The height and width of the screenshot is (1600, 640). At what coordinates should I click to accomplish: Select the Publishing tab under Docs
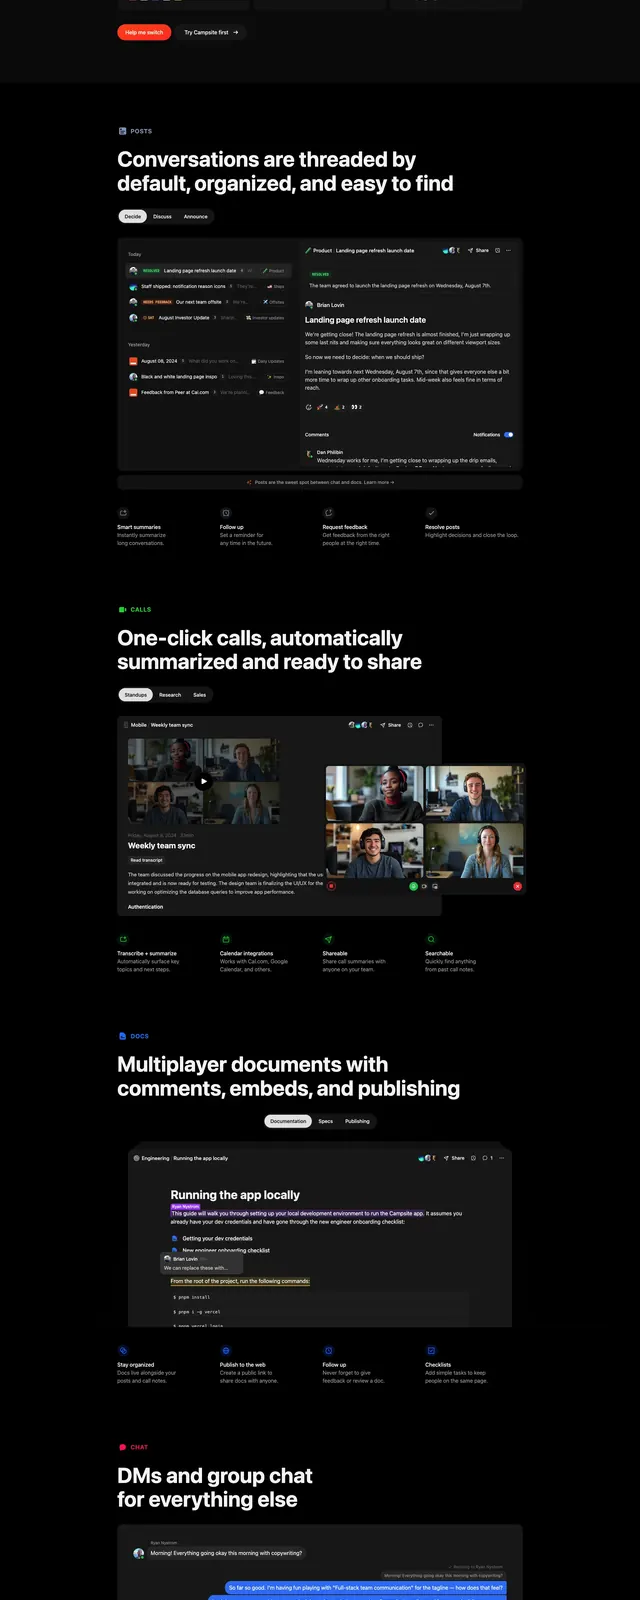[x=357, y=1121]
